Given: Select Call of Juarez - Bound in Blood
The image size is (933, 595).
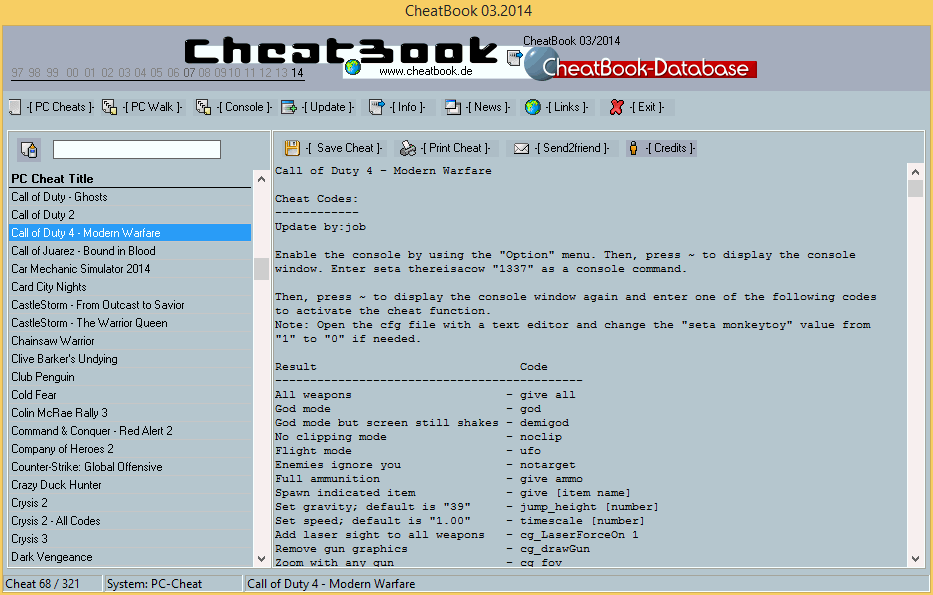Looking at the screenshot, I should (131, 250).
